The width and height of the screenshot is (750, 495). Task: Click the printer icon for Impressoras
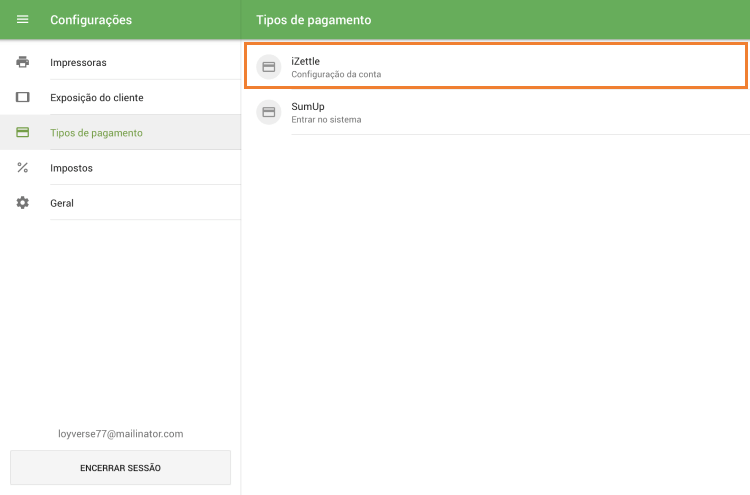[x=22, y=62]
